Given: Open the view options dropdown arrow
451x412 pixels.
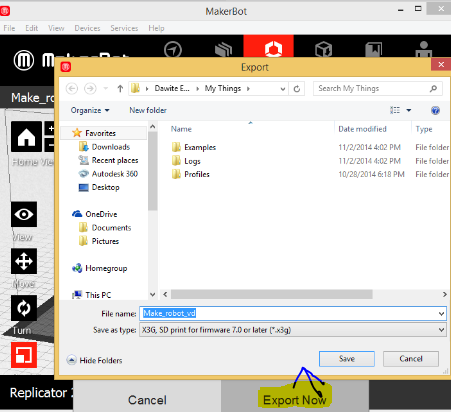Looking at the screenshot, I should tap(409, 110).
